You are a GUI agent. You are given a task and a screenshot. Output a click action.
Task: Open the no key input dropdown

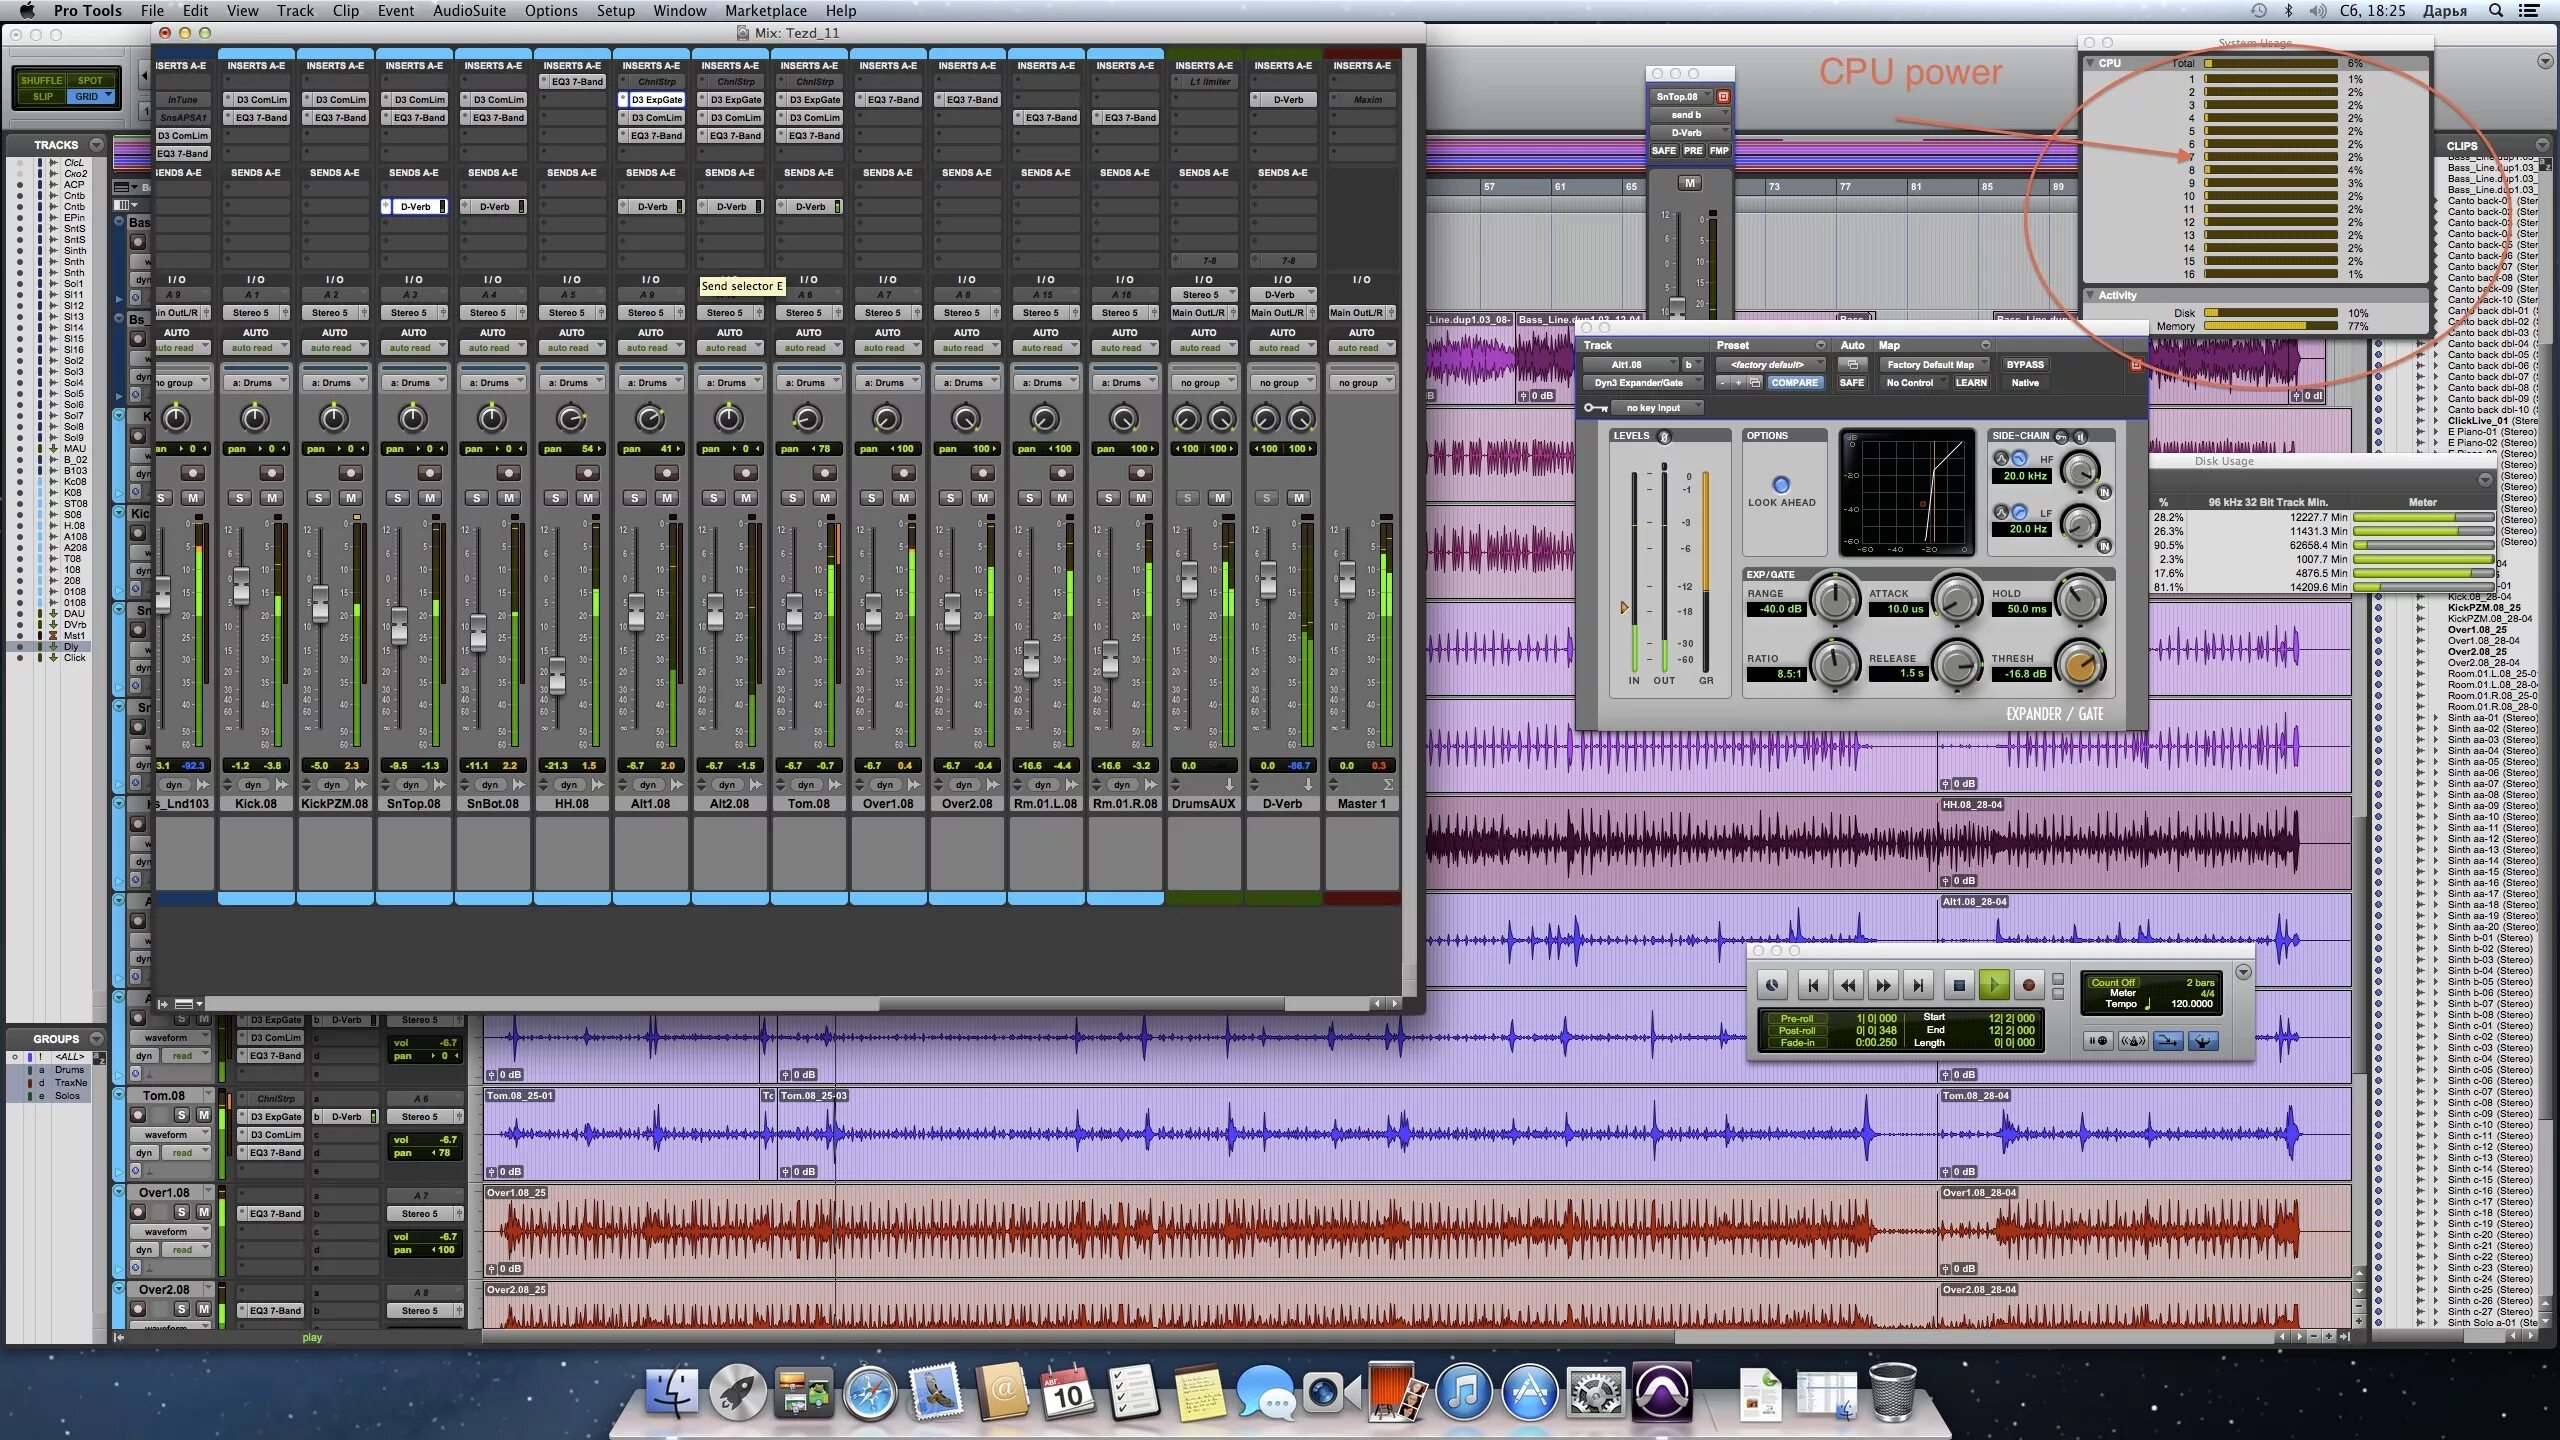(1655, 408)
